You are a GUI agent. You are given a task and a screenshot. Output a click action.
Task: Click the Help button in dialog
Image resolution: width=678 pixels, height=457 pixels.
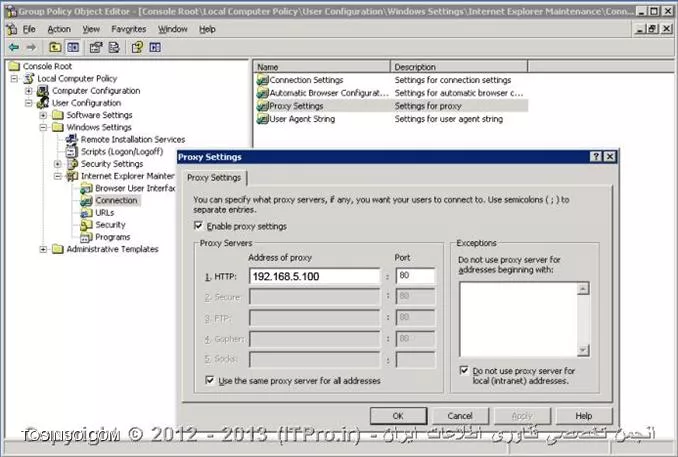(x=584, y=415)
